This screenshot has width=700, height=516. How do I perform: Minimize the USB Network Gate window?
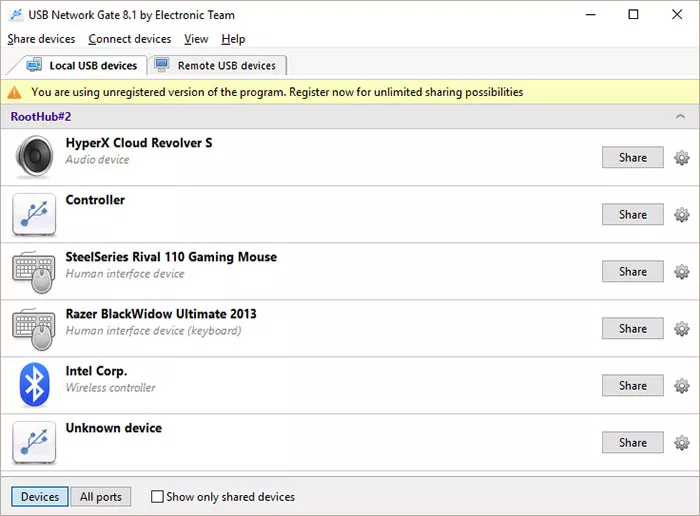pos(591,14)
